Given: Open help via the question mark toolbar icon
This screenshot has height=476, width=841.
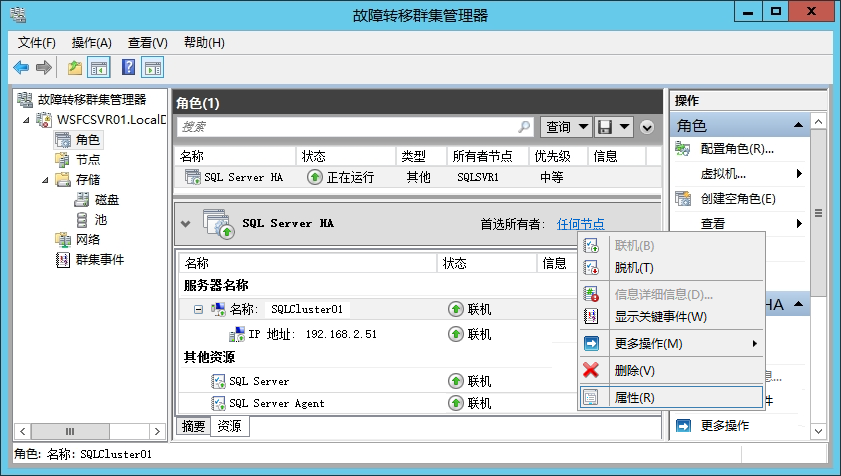Looking at the screenshot, I should click(x=129, y=68).
